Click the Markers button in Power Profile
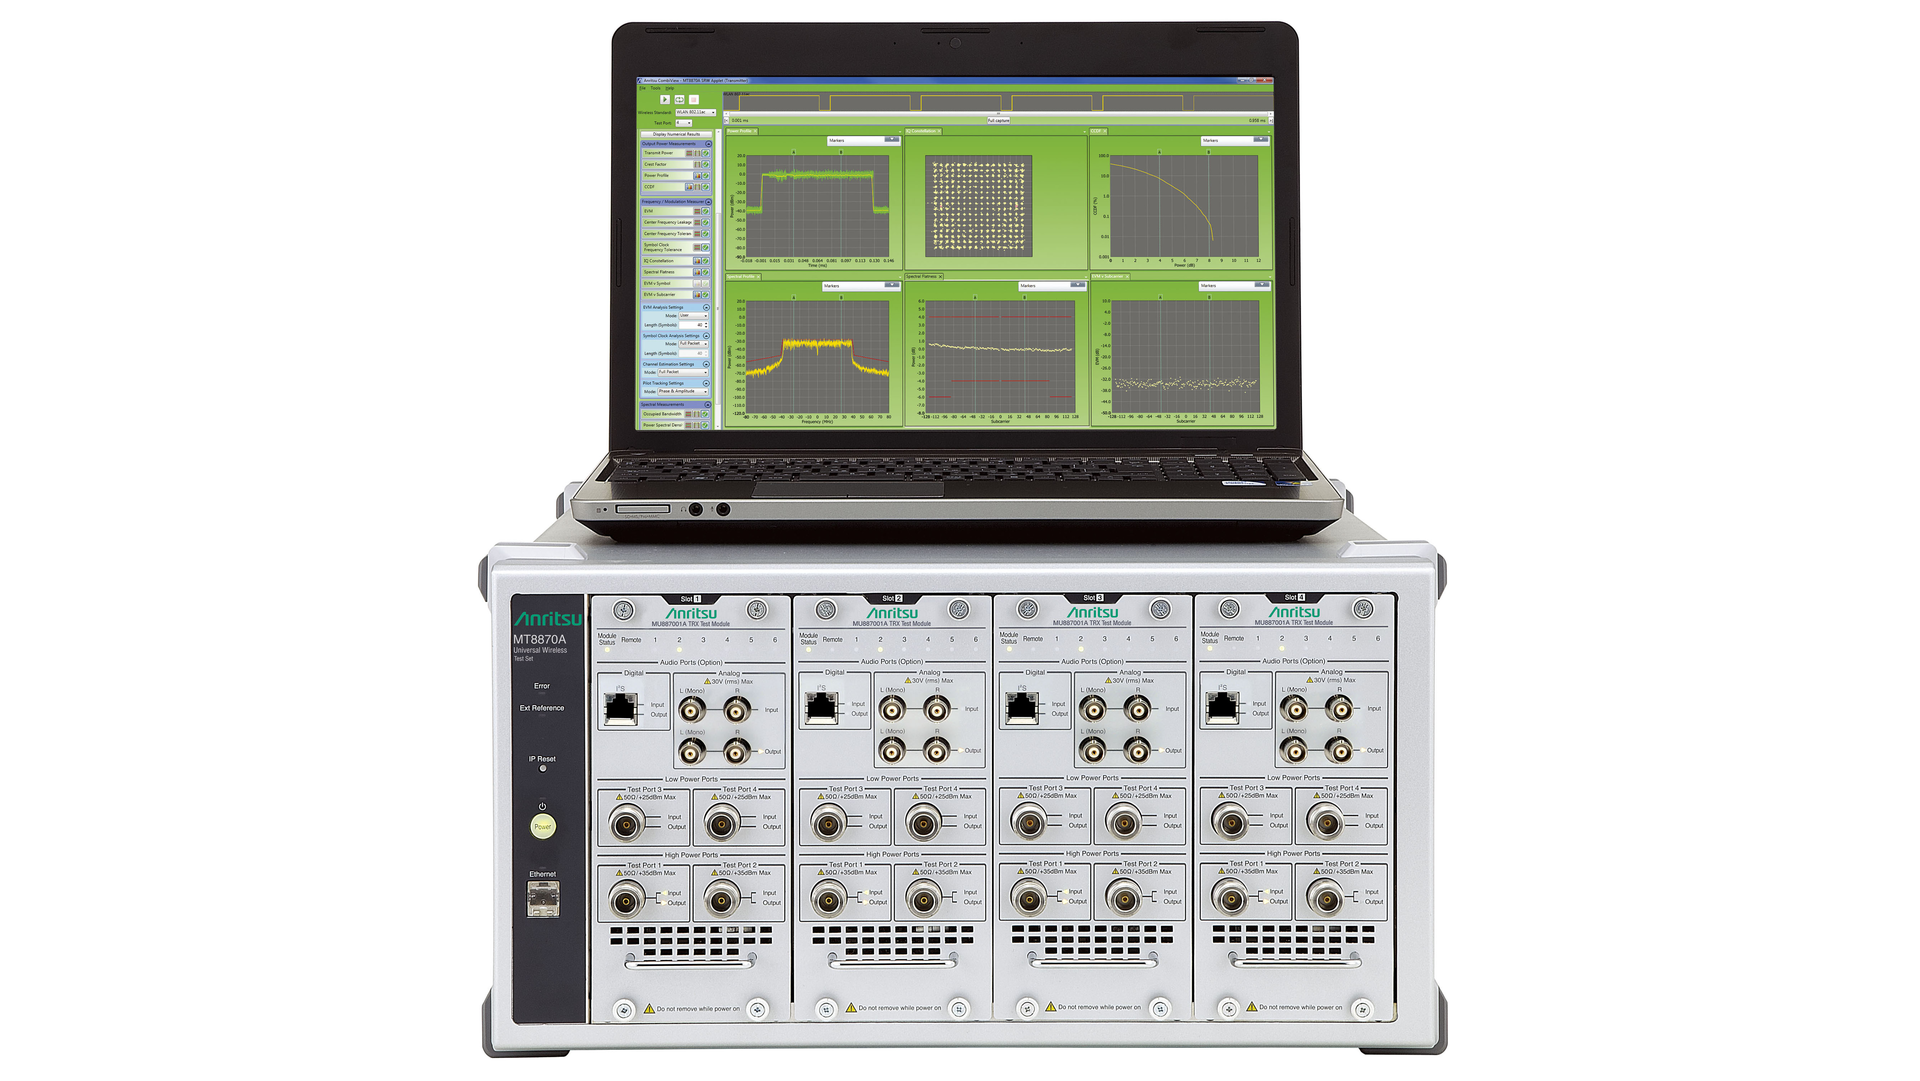 (x=838, y=141)
